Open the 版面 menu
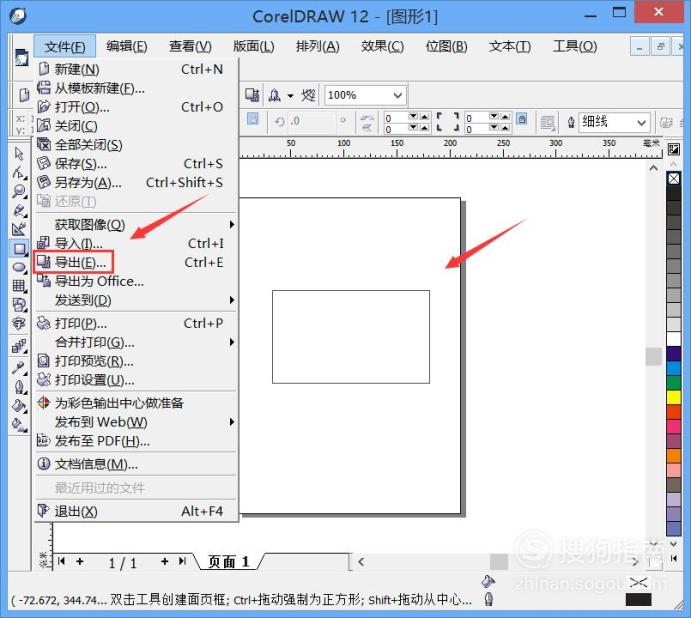The width and height of the screenshot is (691, 618). click(x=253, y=46)
